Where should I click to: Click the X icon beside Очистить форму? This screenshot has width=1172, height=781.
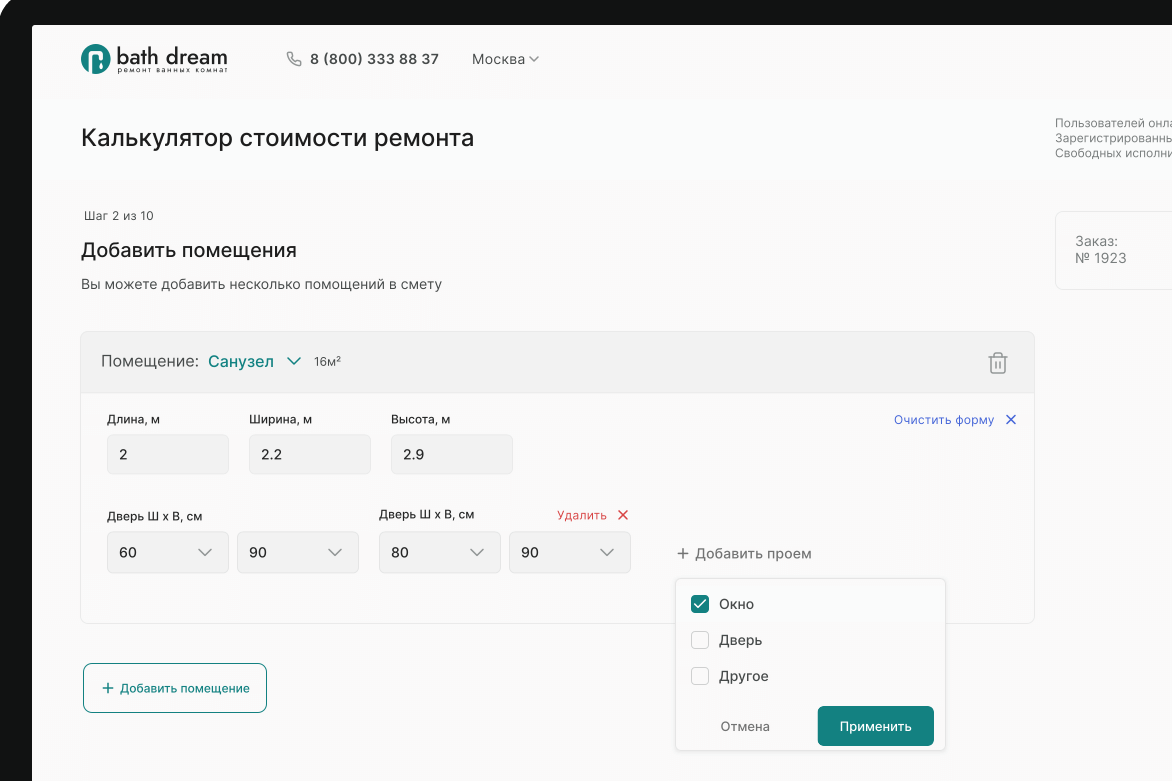pos(1011,420)
